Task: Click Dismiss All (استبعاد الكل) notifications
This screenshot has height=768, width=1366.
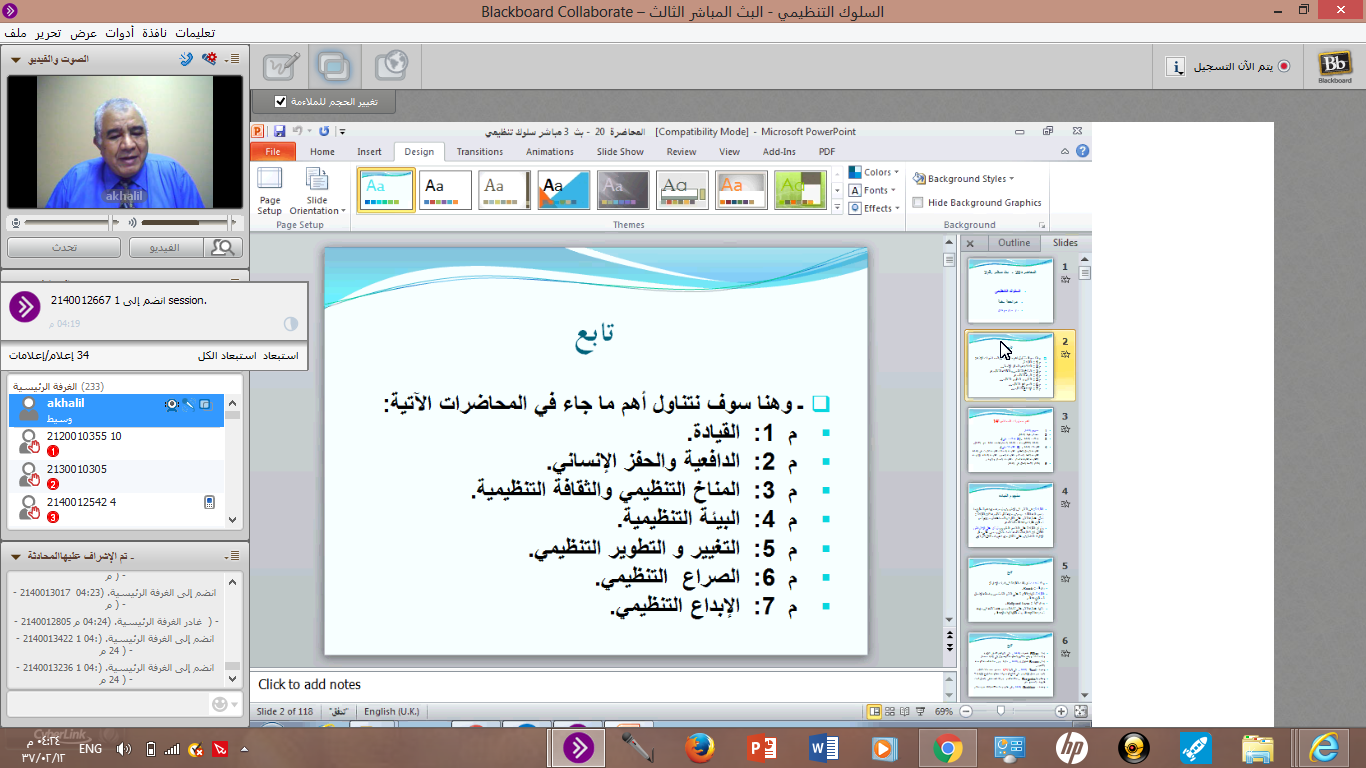Action: pos(227,355)
